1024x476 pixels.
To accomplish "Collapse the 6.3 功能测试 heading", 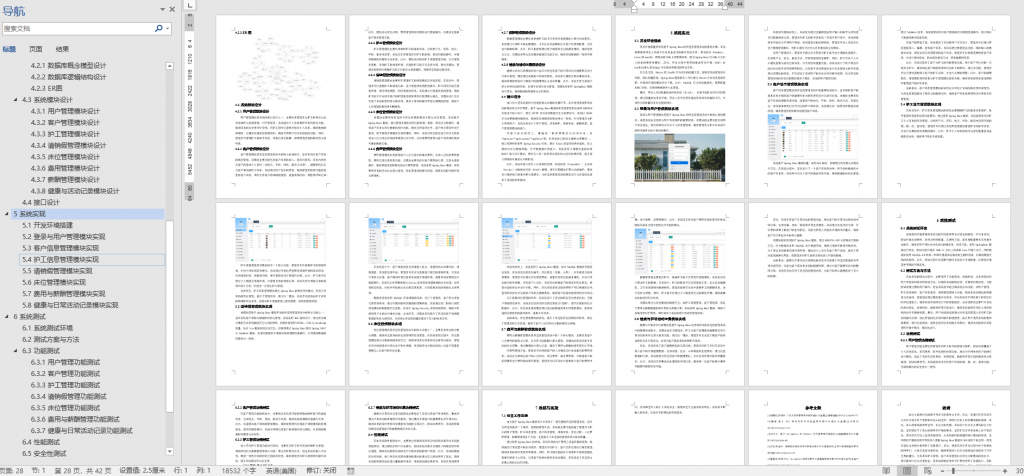I will [x=17, y=352].
